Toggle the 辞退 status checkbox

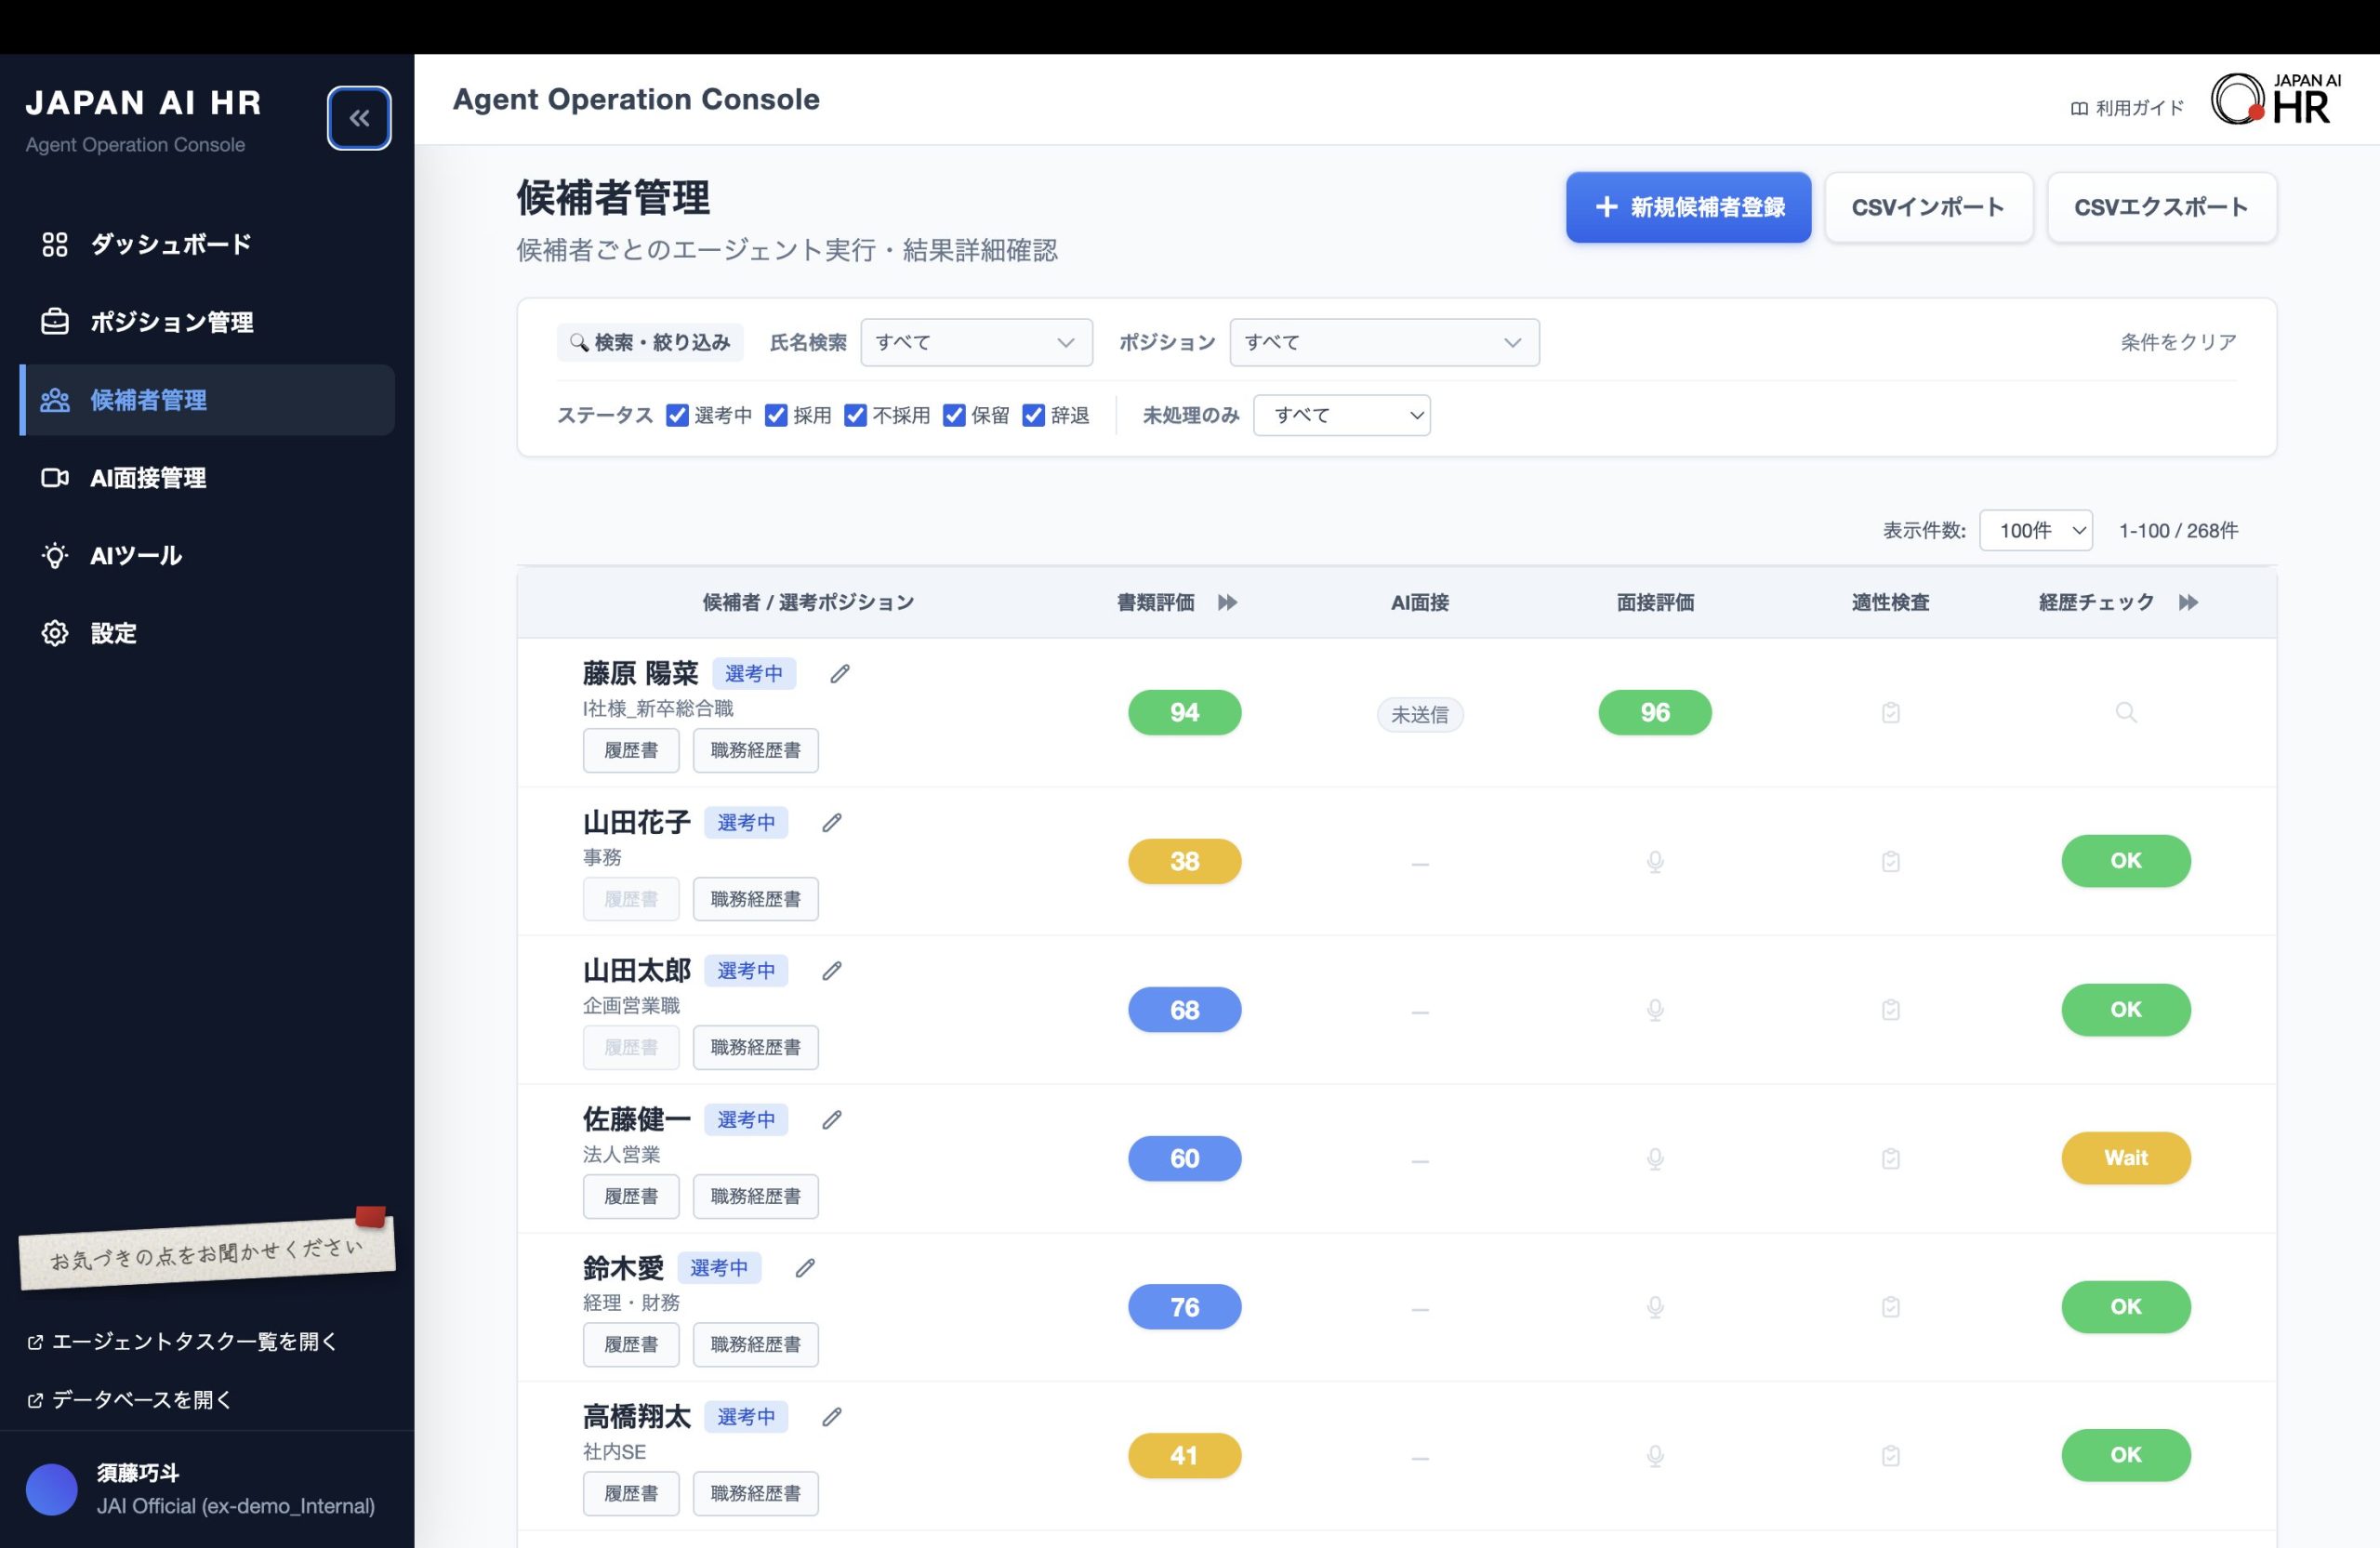pos(1033,415)
